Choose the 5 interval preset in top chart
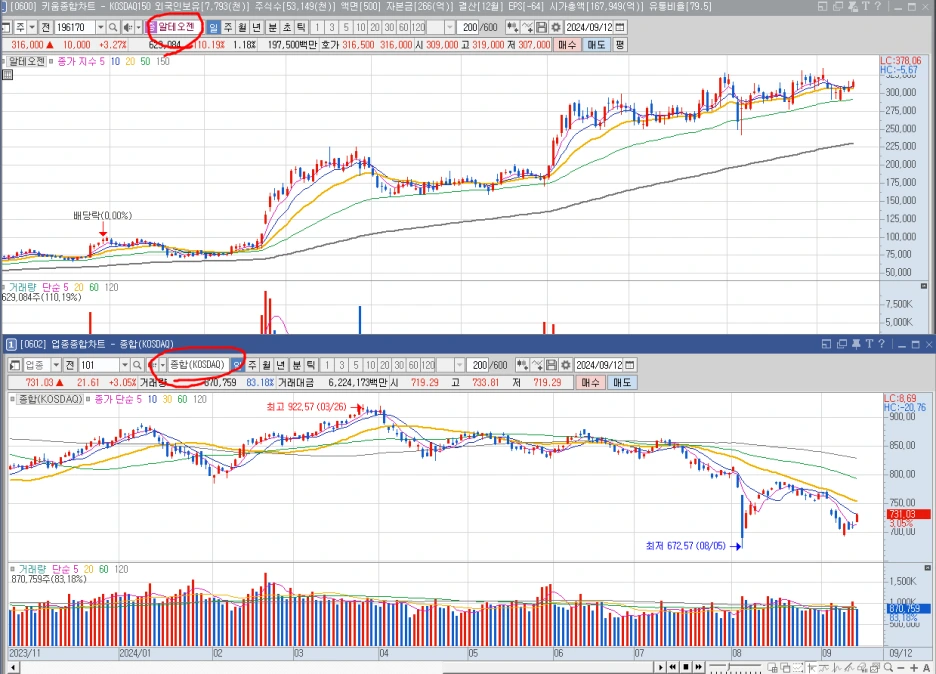 [x=346, y=27]
